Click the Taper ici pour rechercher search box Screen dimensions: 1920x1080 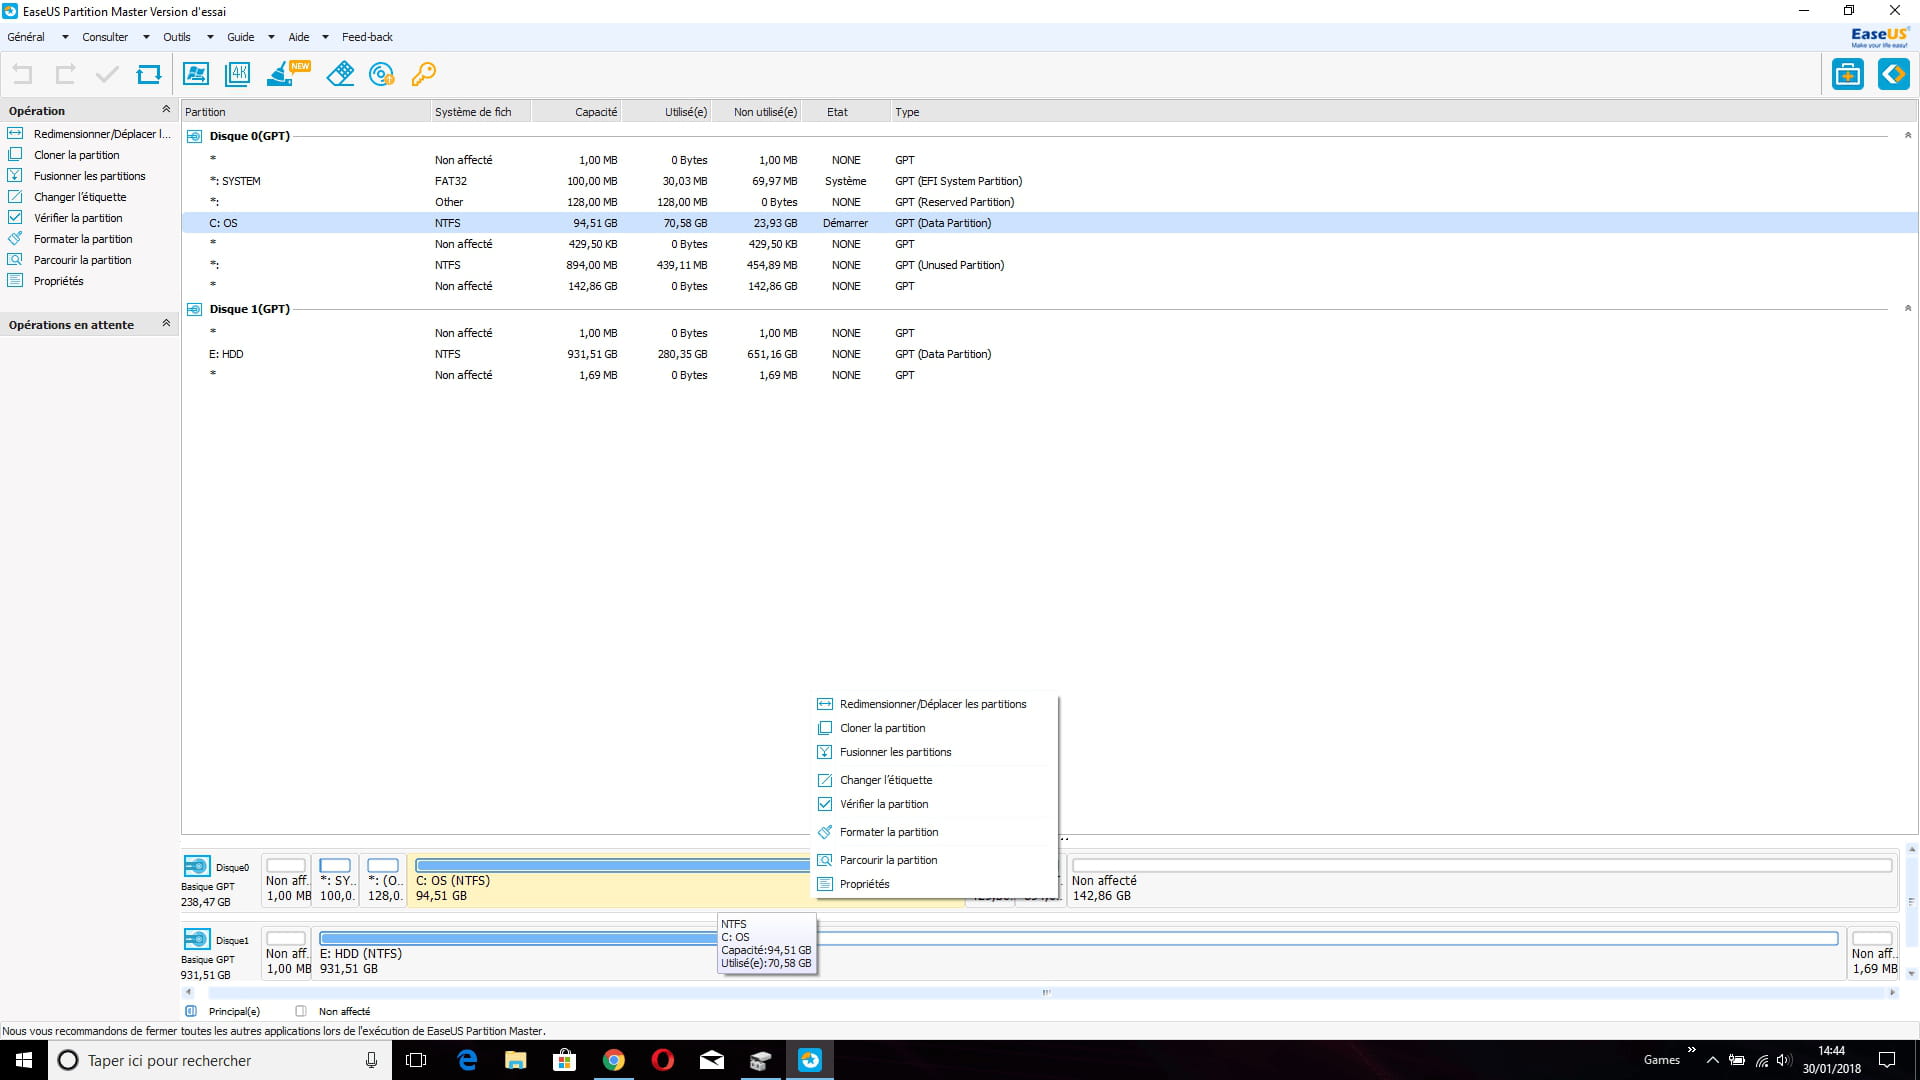click(218, 1060)
